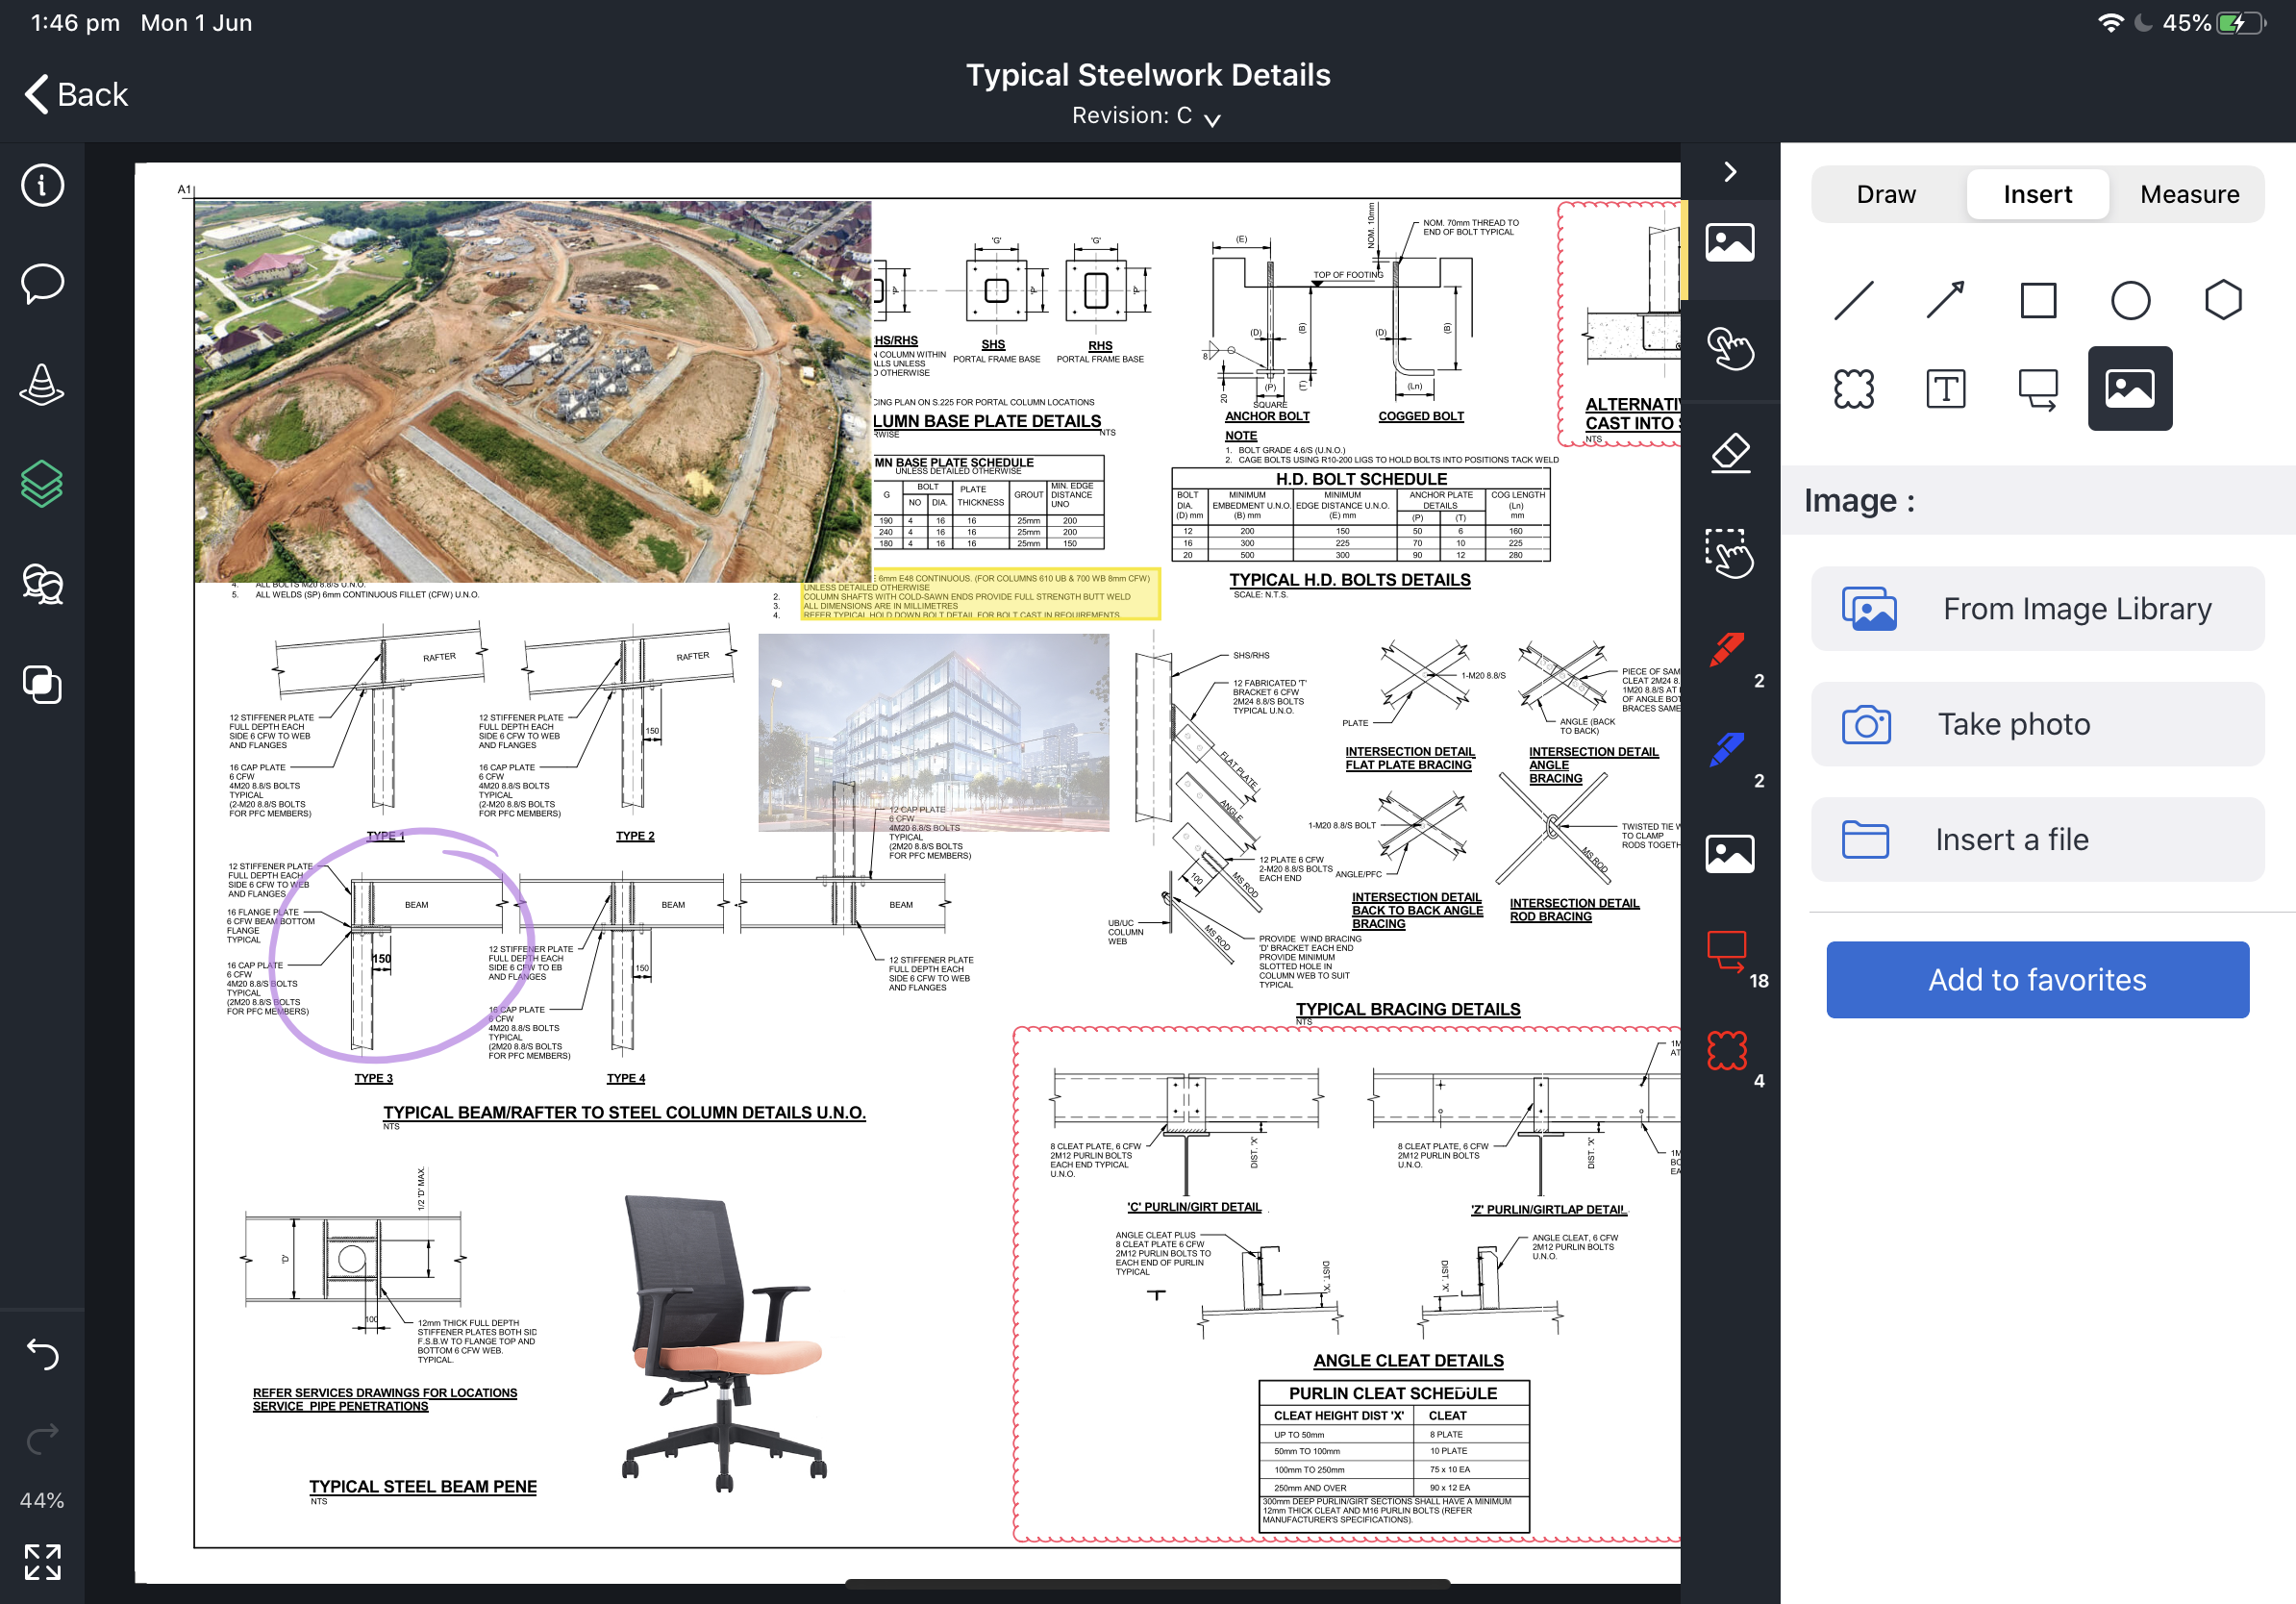Tap the office chair image on drawing
The width and height of the screenshot is (2296, 1604).
point(724,1343)
